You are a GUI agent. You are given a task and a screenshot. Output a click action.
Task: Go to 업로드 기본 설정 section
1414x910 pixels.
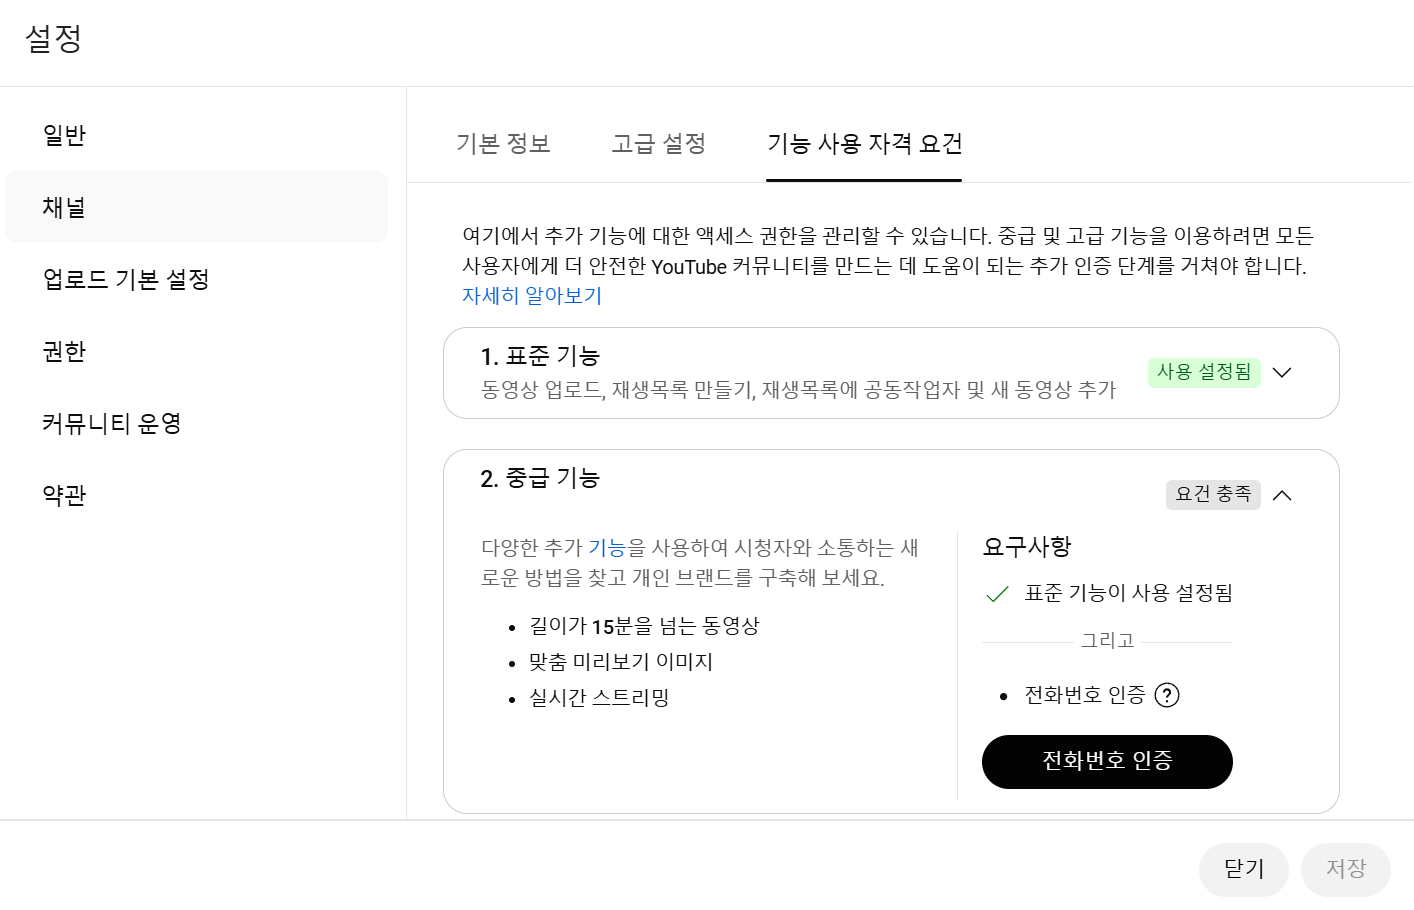(196, 279)
